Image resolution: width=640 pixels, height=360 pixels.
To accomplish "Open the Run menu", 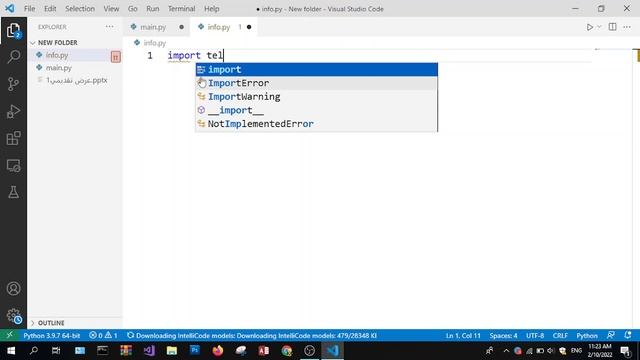I will coord(153,9).
